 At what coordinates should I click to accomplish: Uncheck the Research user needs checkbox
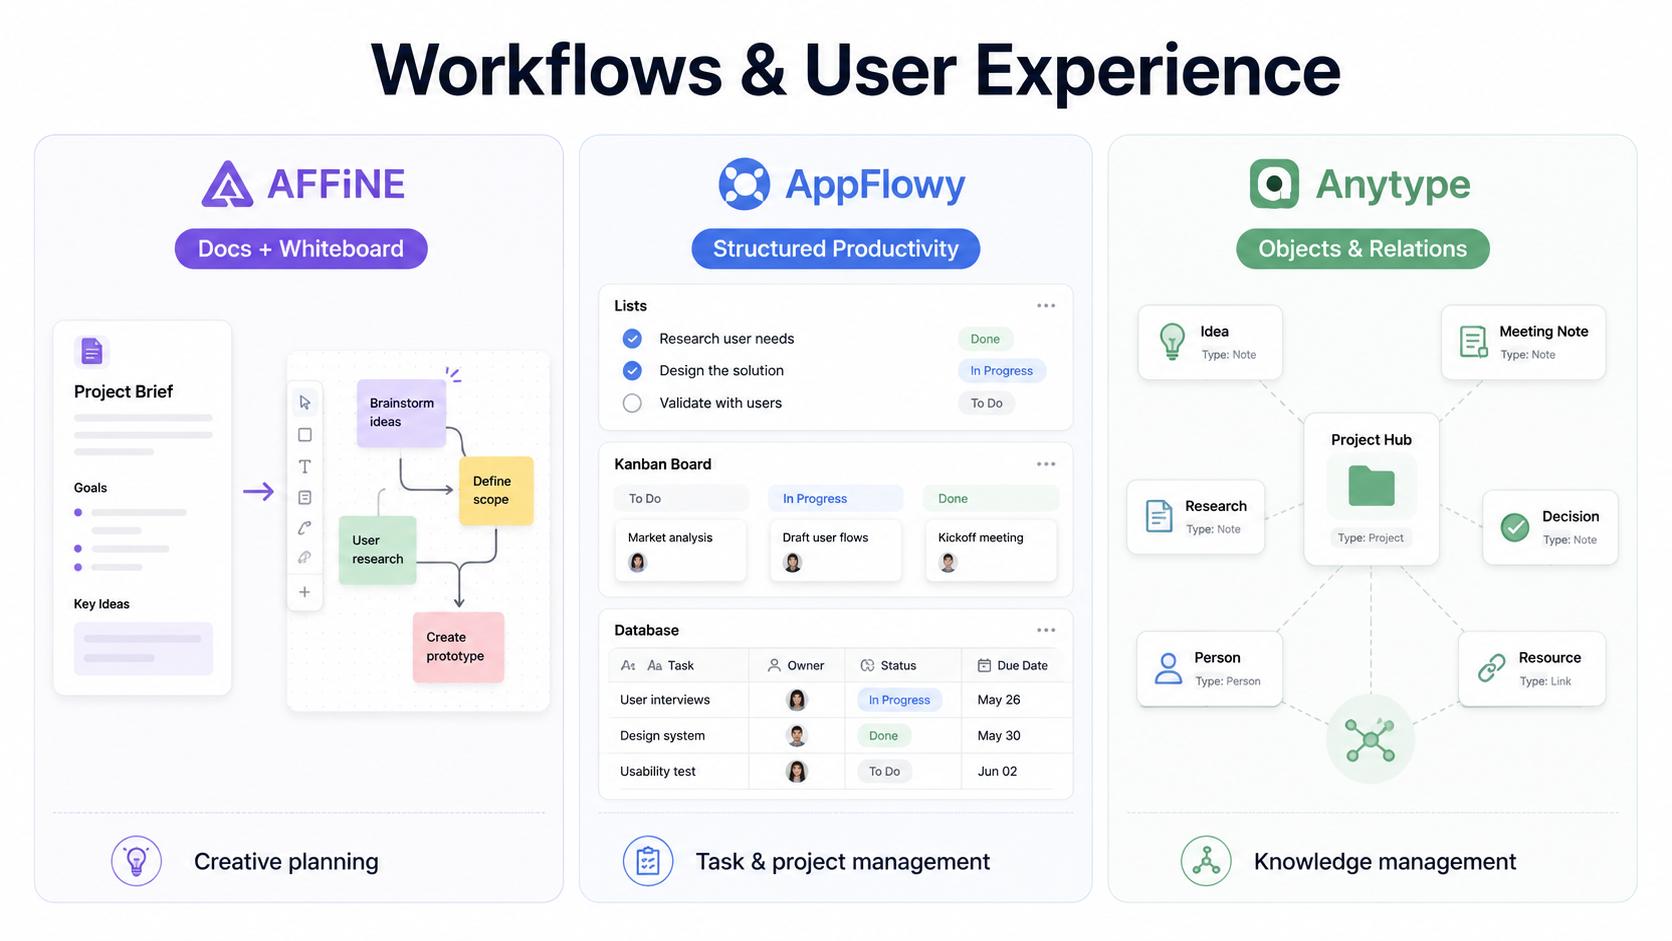click(x=632, y=339)
